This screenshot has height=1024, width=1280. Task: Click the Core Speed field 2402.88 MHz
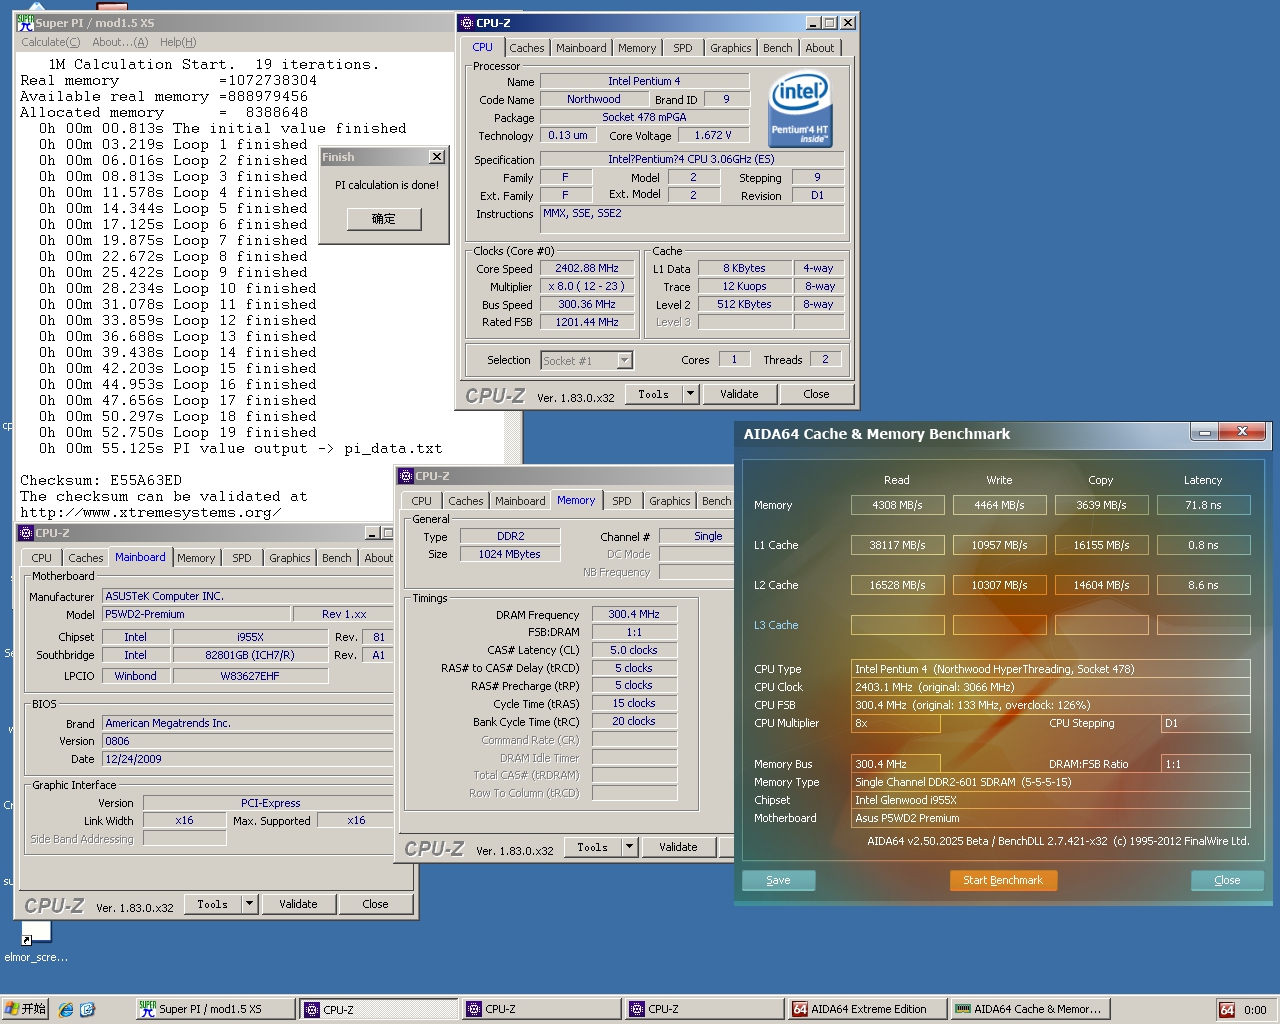[588, 268]
